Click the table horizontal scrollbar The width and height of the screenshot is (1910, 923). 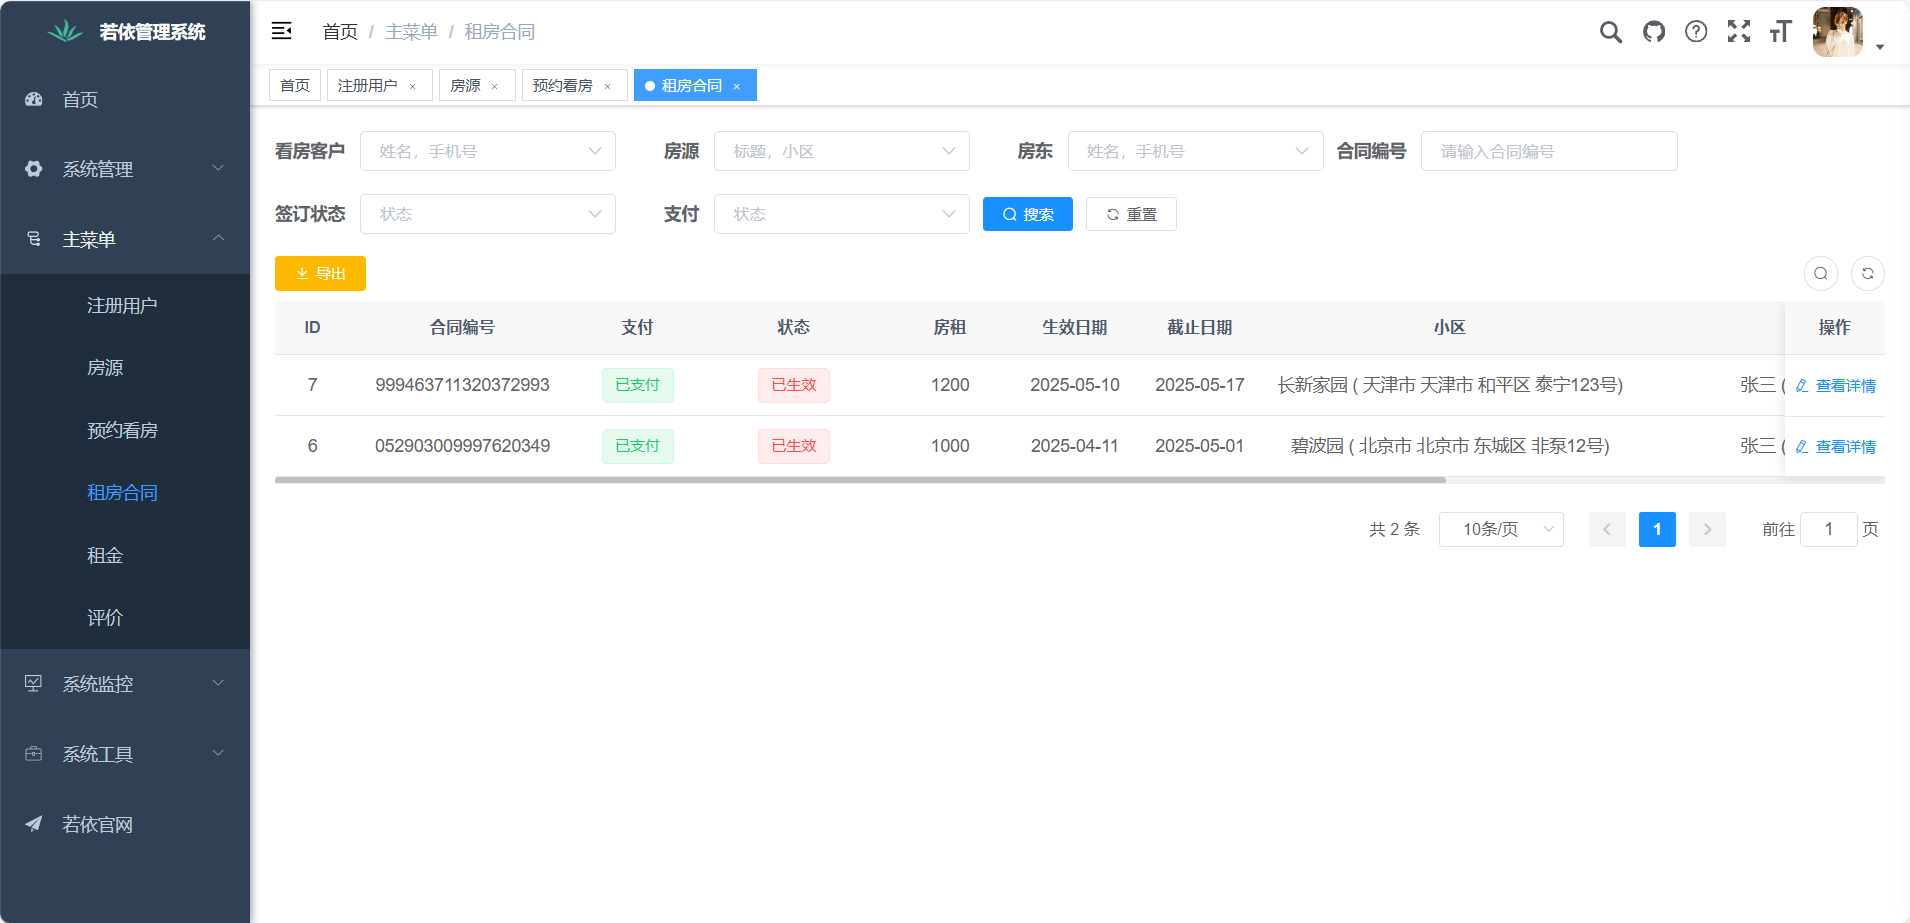click(x=860, y=480)
